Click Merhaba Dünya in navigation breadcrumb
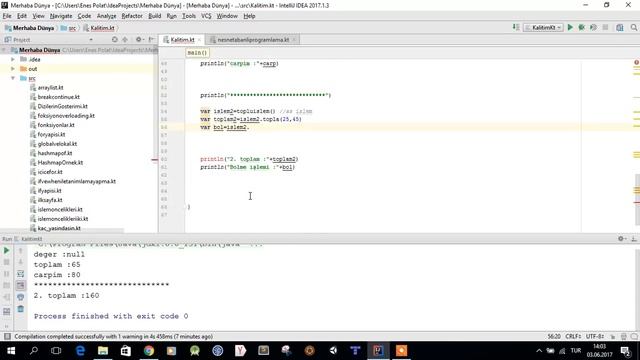This screenshot has width=640, height=360. coord(29,28)
